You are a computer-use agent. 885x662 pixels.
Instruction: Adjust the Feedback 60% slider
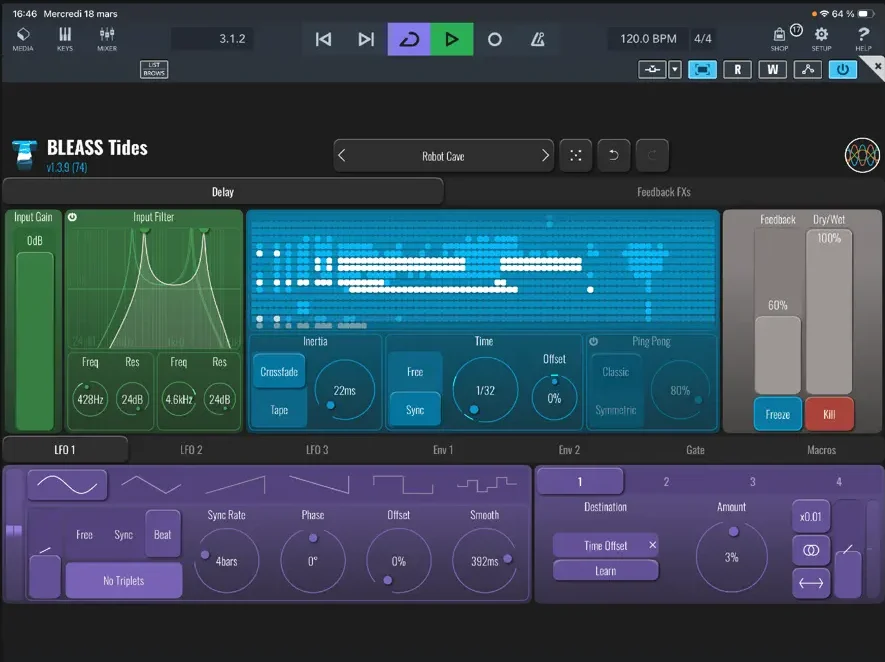[778, 354]
